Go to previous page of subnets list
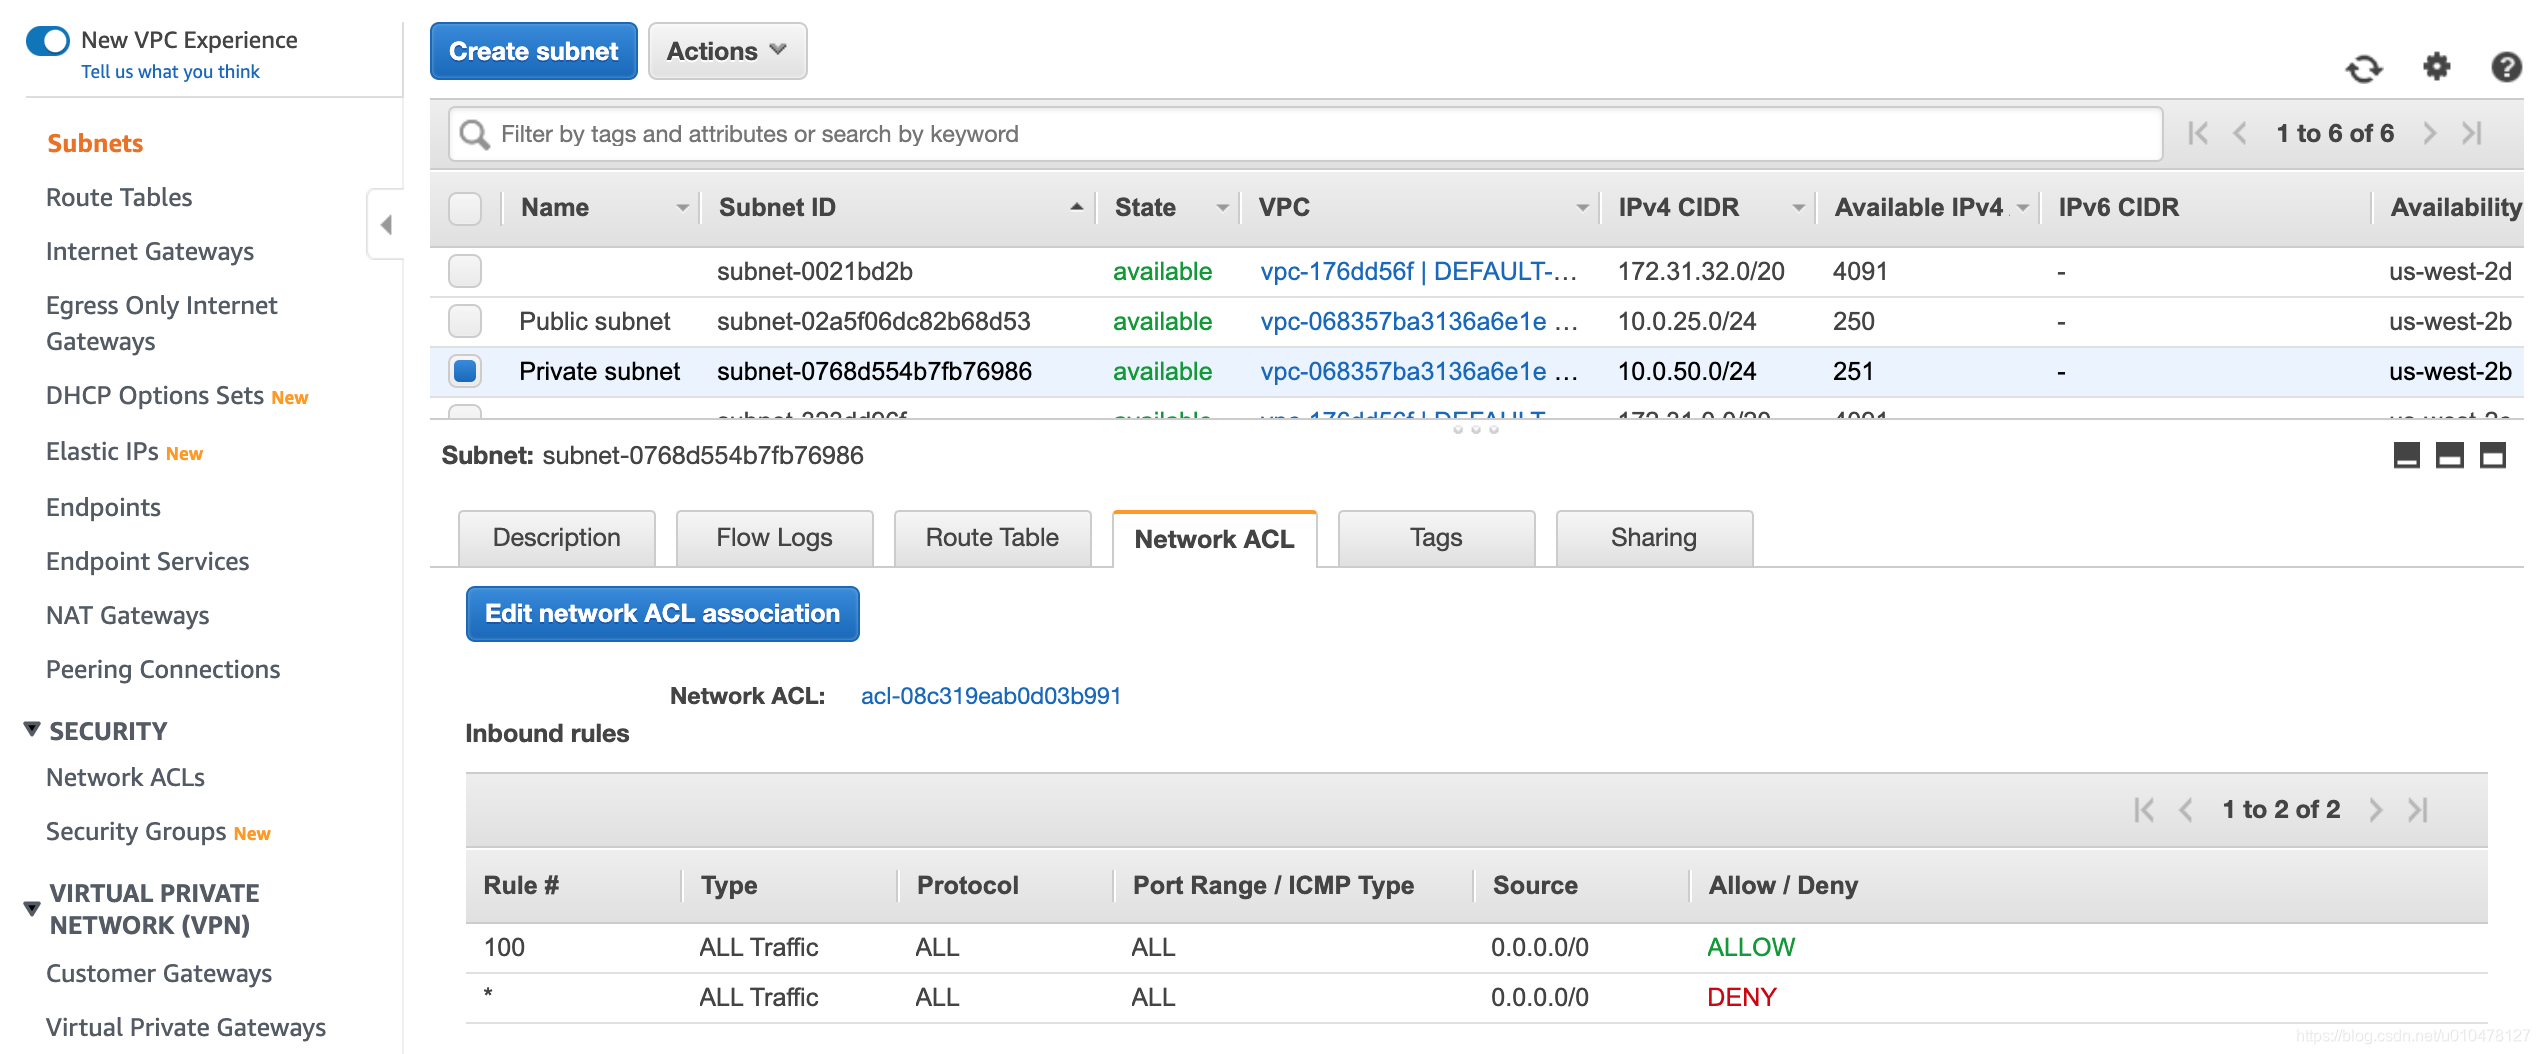This screenshot has width=2540, height=1054. [x=2241, y=133]
